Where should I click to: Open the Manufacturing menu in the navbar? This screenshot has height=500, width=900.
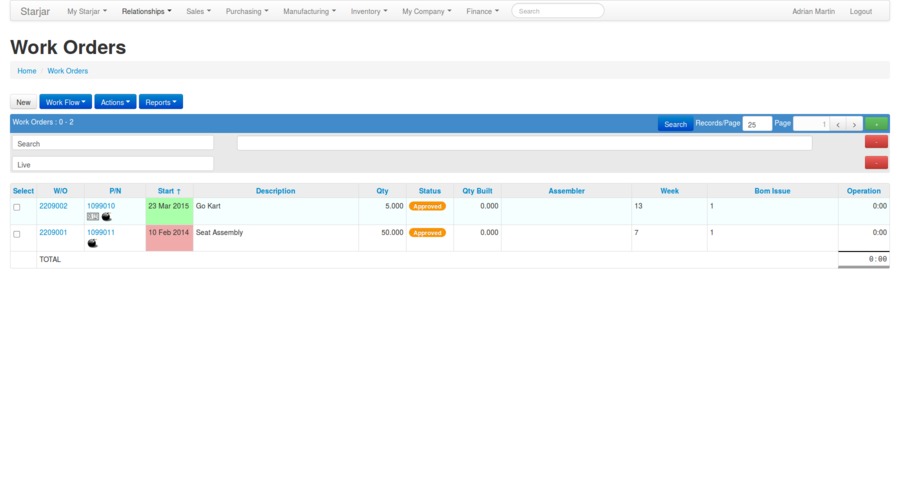coord(309,11)
